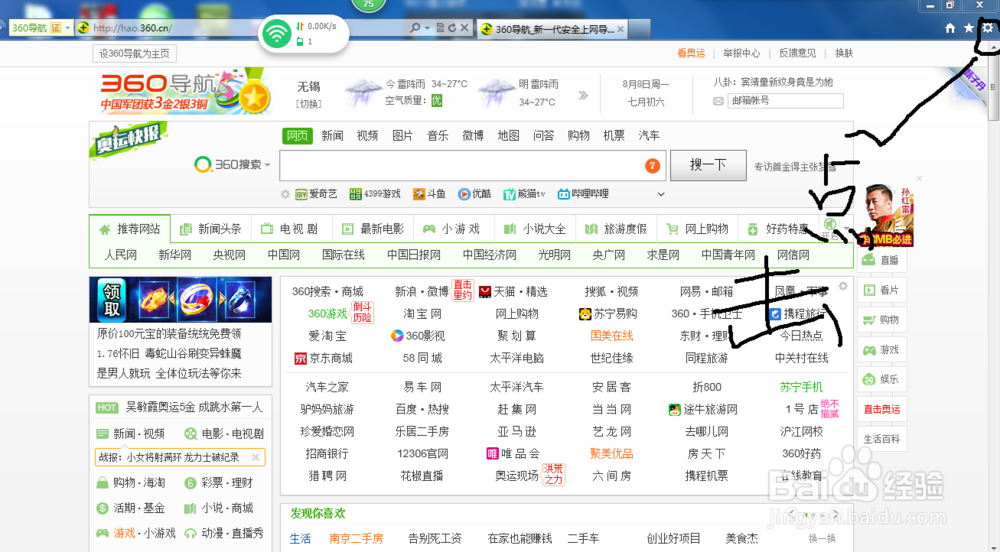Click the gear icon beside 爱奇艺
The width and height of the screenshot is (1000, 552).
point(285,194)
